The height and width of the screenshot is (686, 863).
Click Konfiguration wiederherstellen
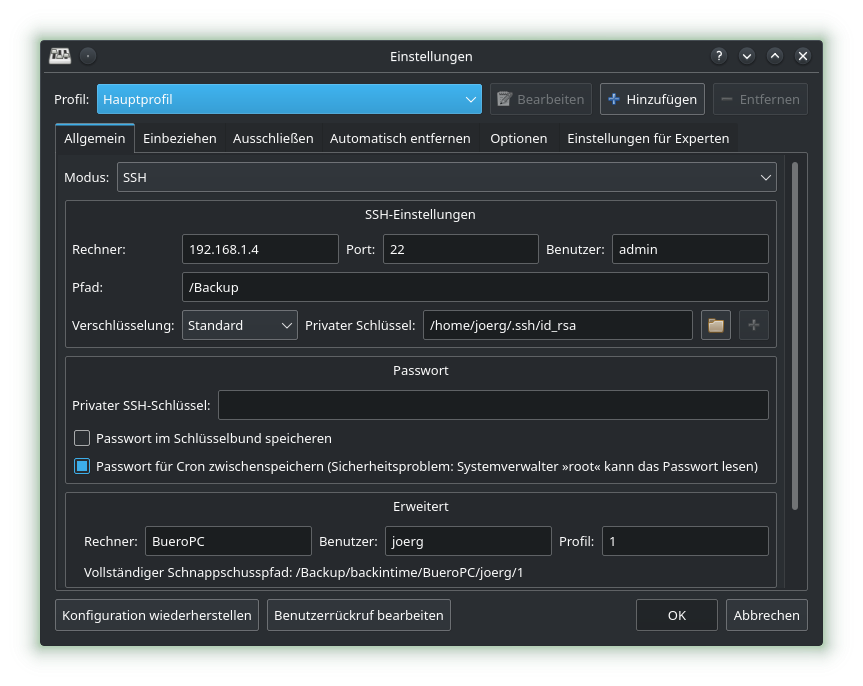click(156, 615)
